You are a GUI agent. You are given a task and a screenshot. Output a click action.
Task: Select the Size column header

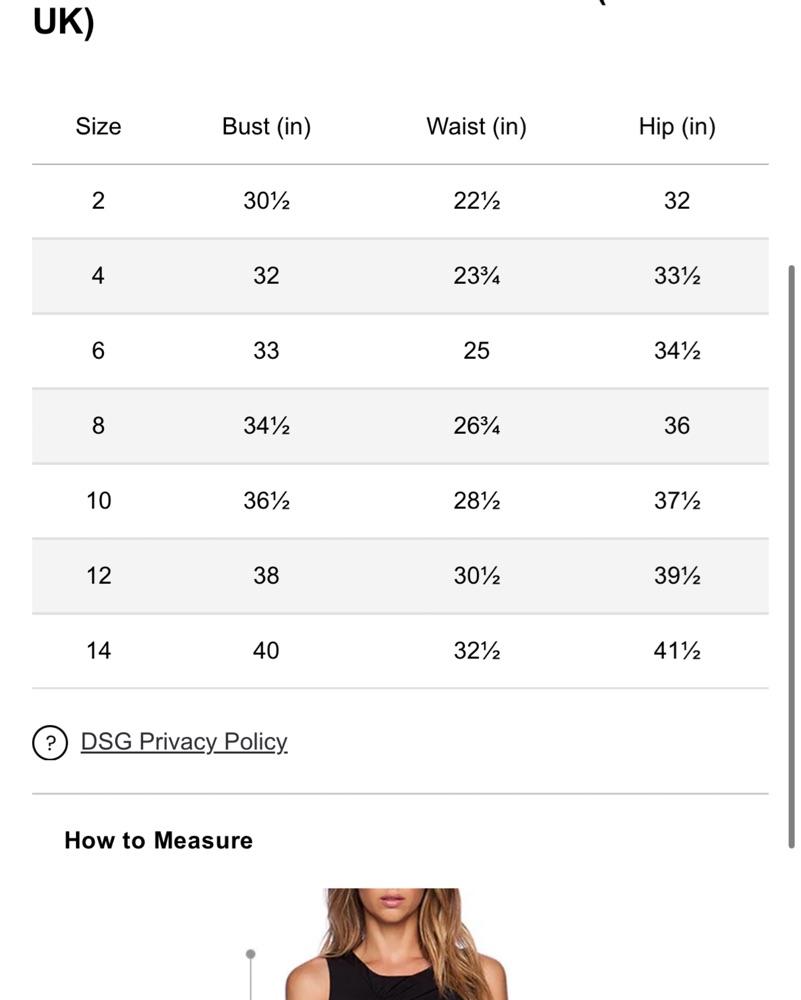tap(98, 126)
